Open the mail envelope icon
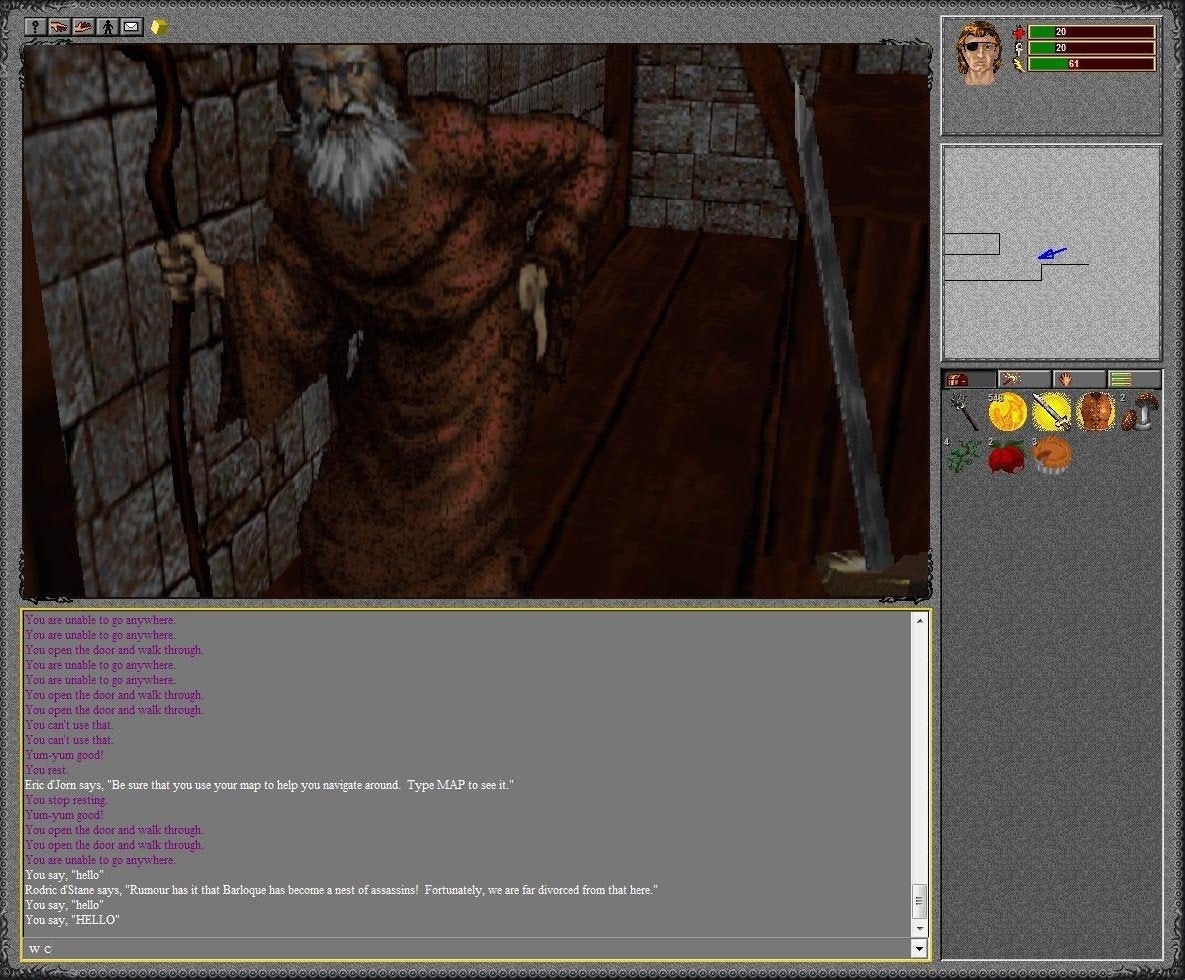1185x980 pixels. [131, 27]
